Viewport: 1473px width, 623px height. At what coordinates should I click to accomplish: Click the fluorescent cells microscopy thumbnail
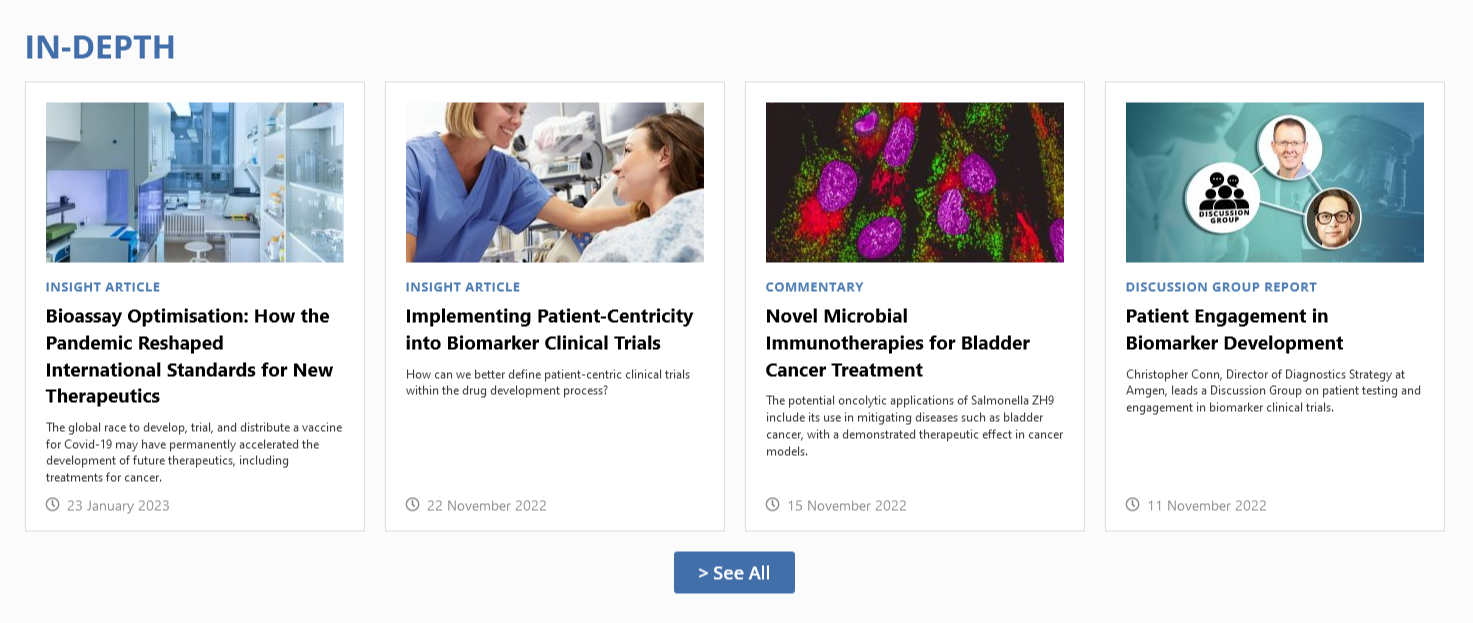[x=915, y=182]
